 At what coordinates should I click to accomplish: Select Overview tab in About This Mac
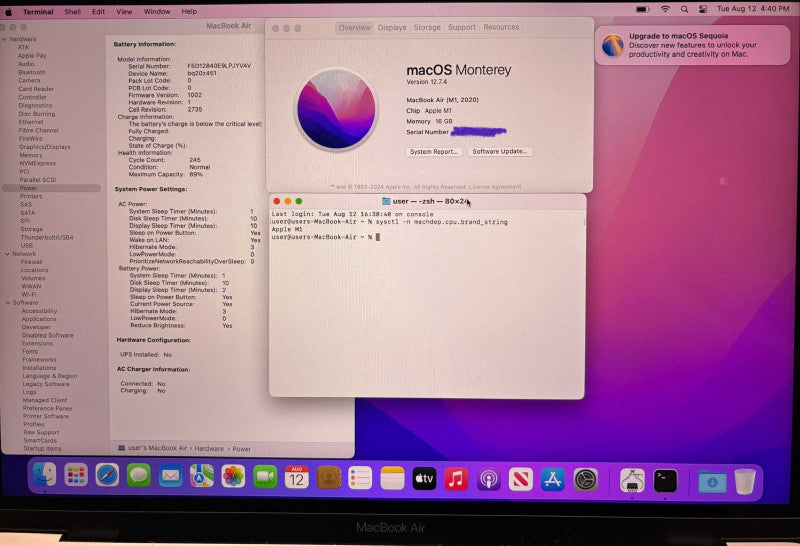[x=355, y=28]
